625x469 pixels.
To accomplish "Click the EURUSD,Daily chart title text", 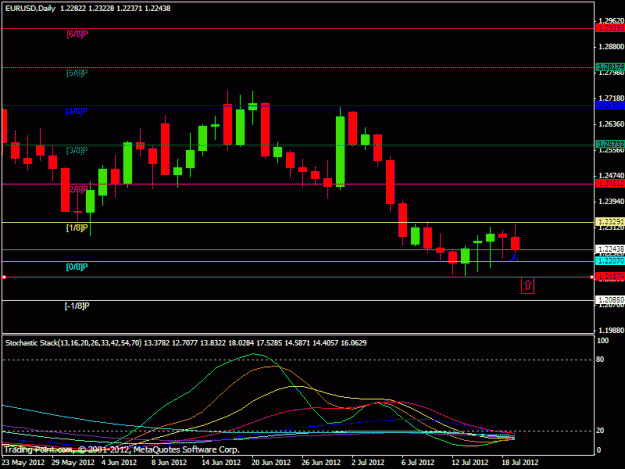I will 30,8.
